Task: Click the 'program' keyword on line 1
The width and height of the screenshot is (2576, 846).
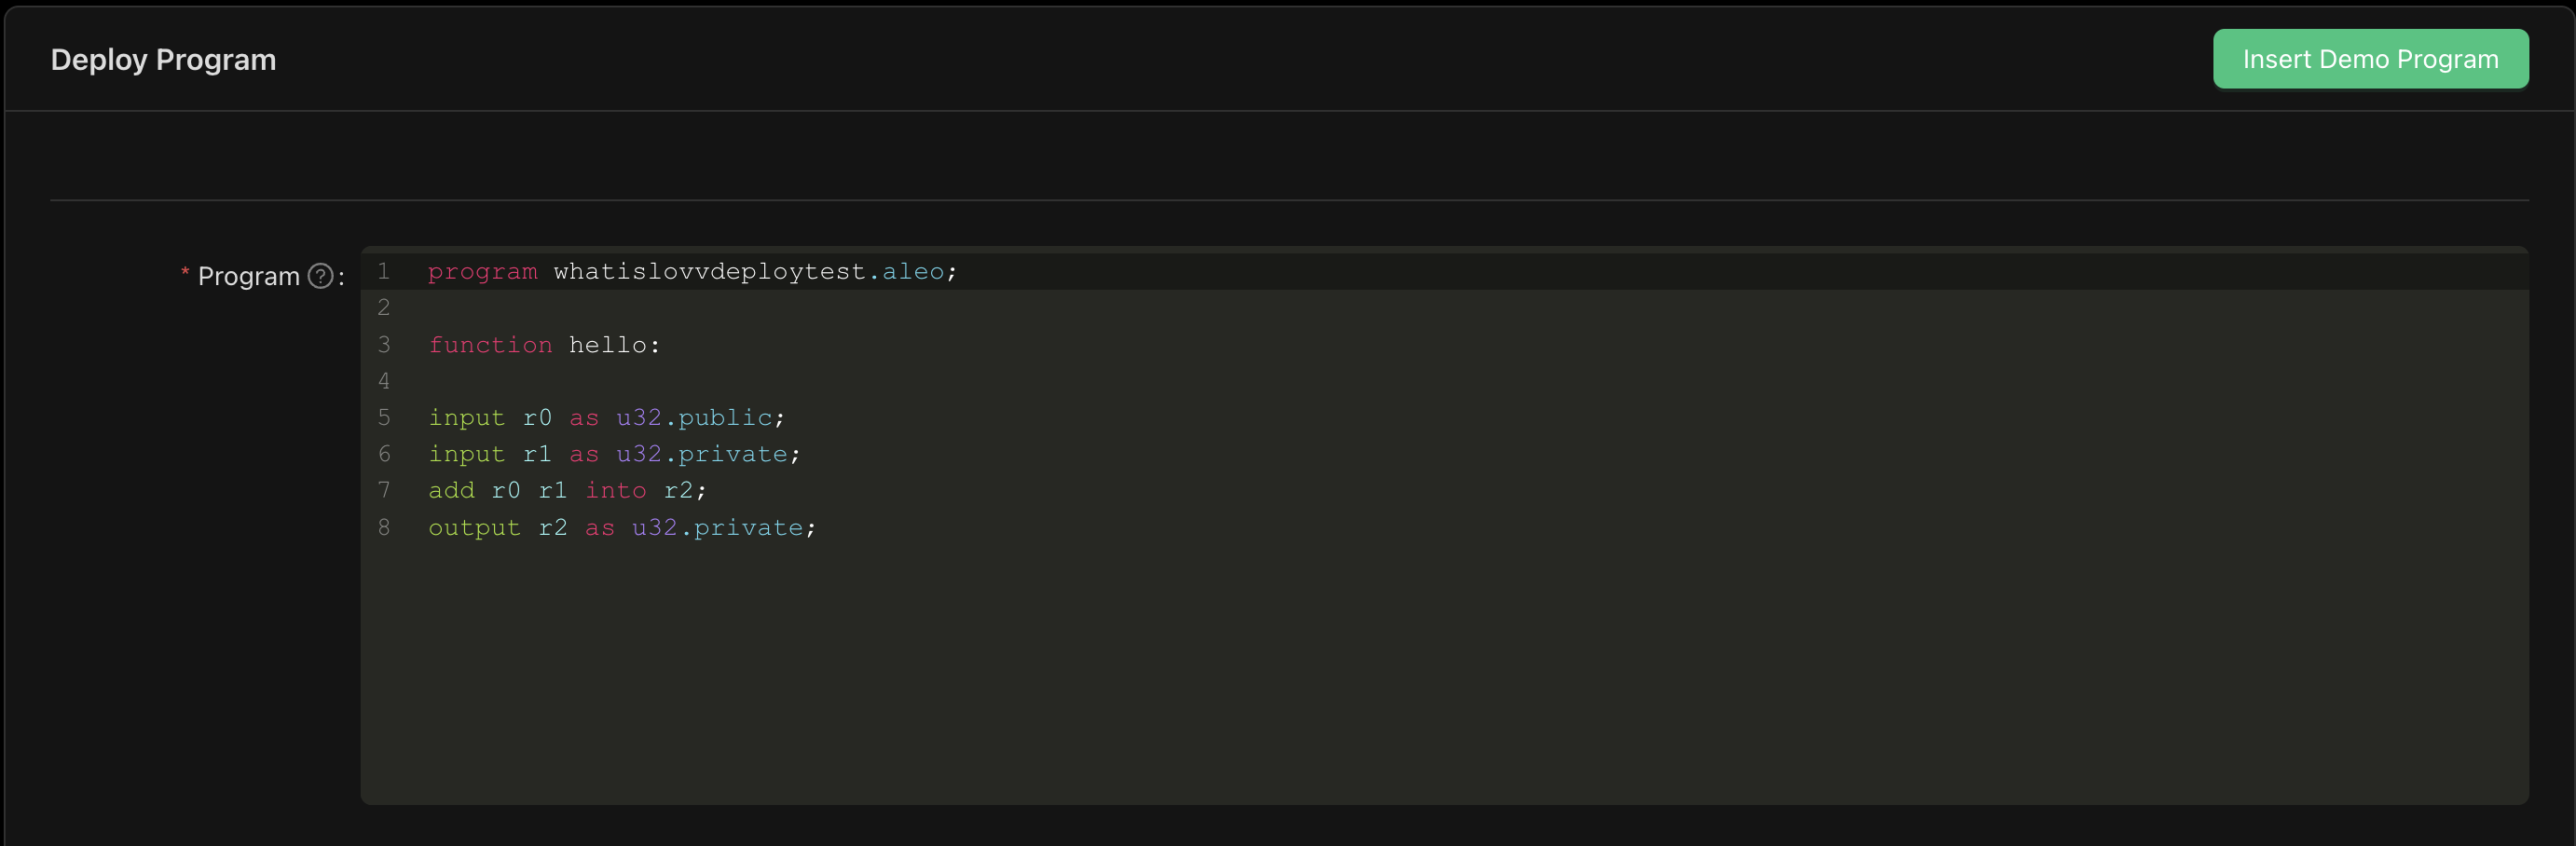Action: point(482,272)
